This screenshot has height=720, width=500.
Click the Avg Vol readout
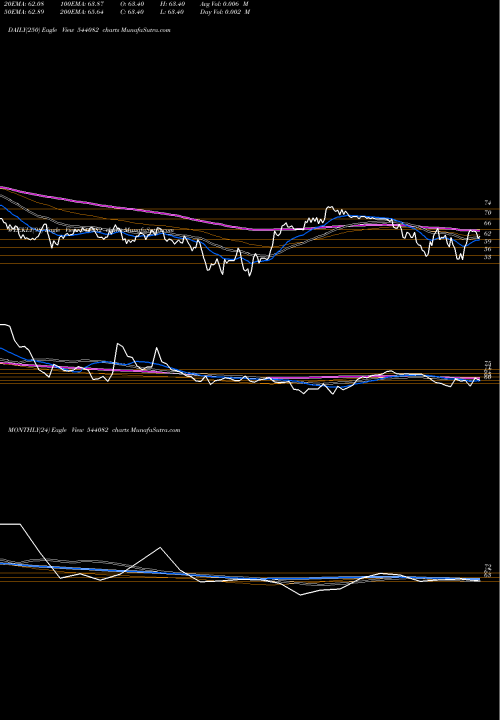(224, 4)
